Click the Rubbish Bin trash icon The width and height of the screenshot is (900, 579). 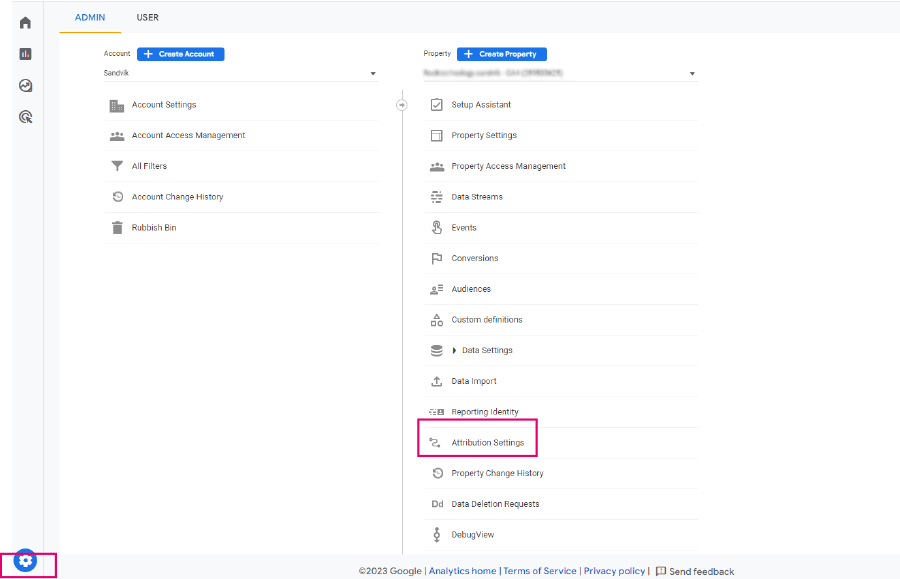117,228
